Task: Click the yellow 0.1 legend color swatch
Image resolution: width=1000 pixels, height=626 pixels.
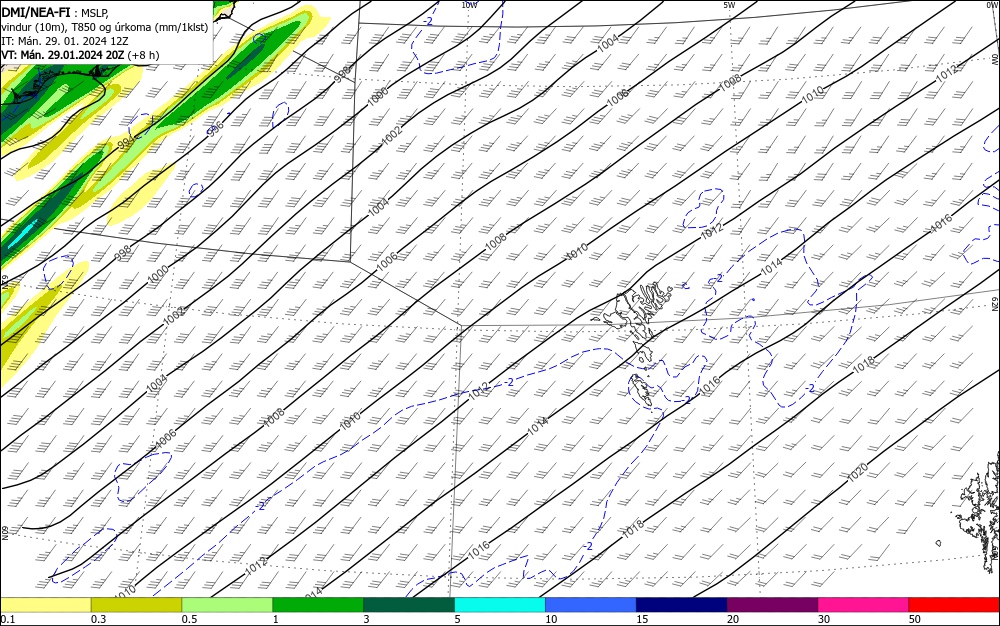Action: pyautogui.click(x=45, y=605)
